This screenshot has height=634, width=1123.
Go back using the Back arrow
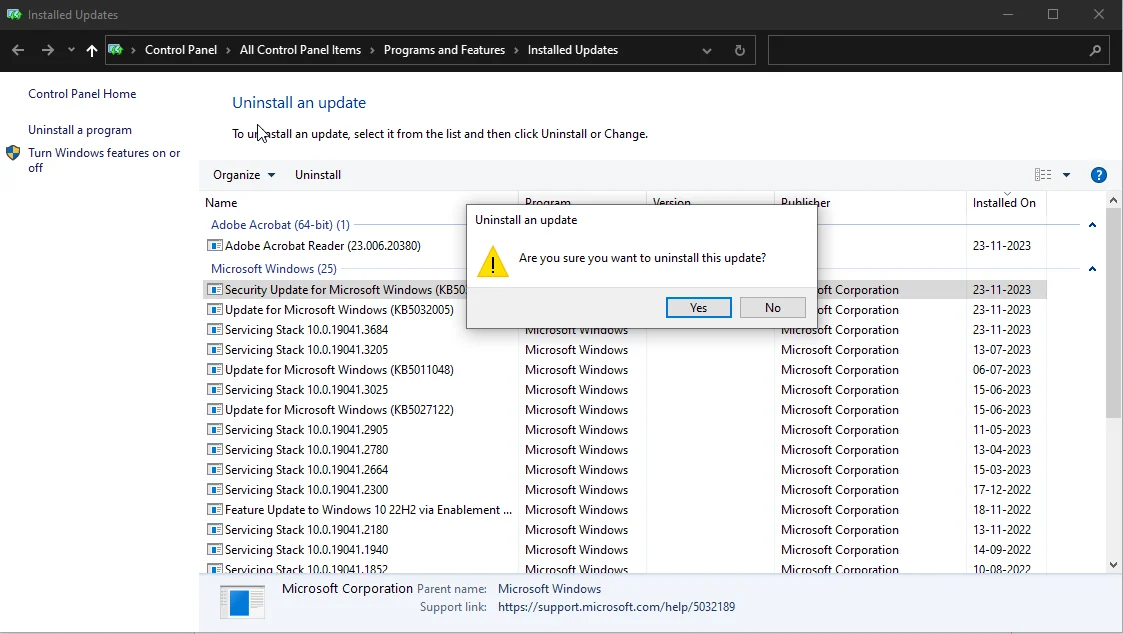(19, 50)
